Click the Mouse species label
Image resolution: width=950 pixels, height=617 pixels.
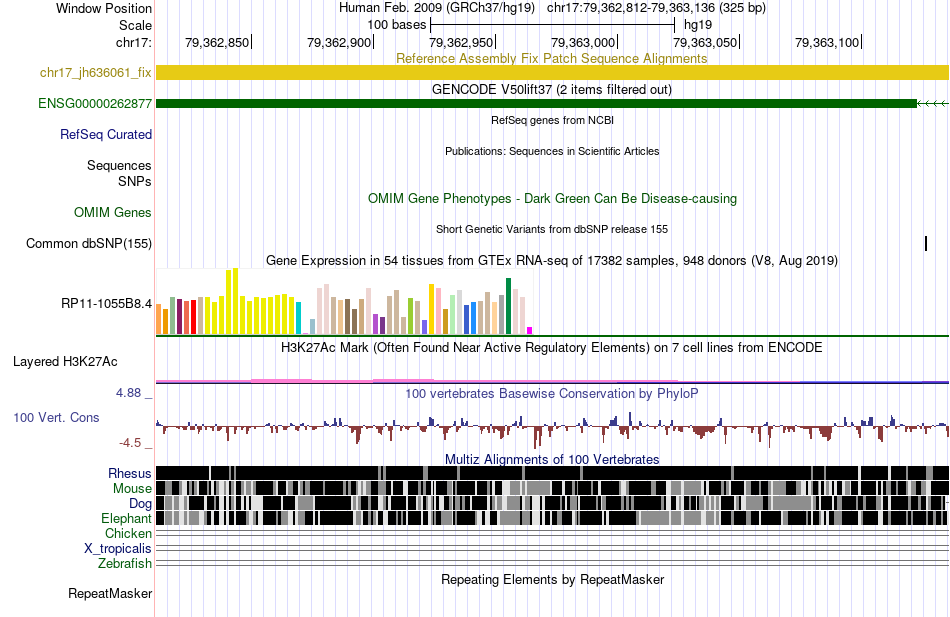(x=132, y=489)
